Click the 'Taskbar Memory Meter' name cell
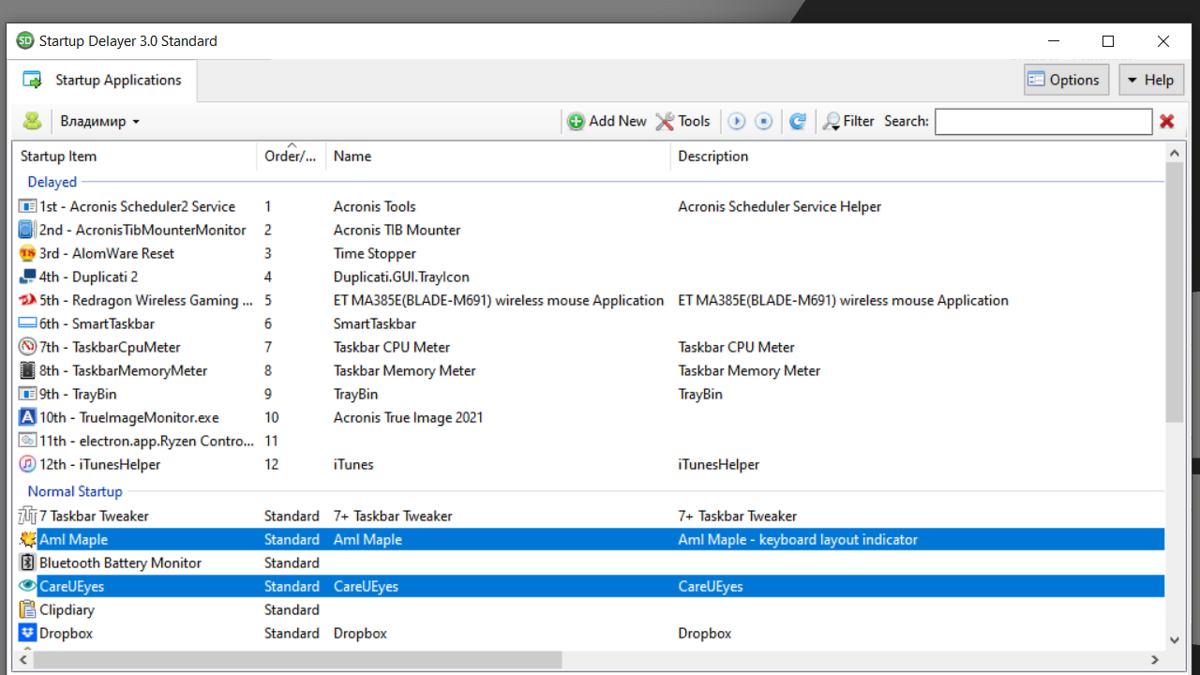Screen dimensions: 1200x675 (x=404, y=371)
